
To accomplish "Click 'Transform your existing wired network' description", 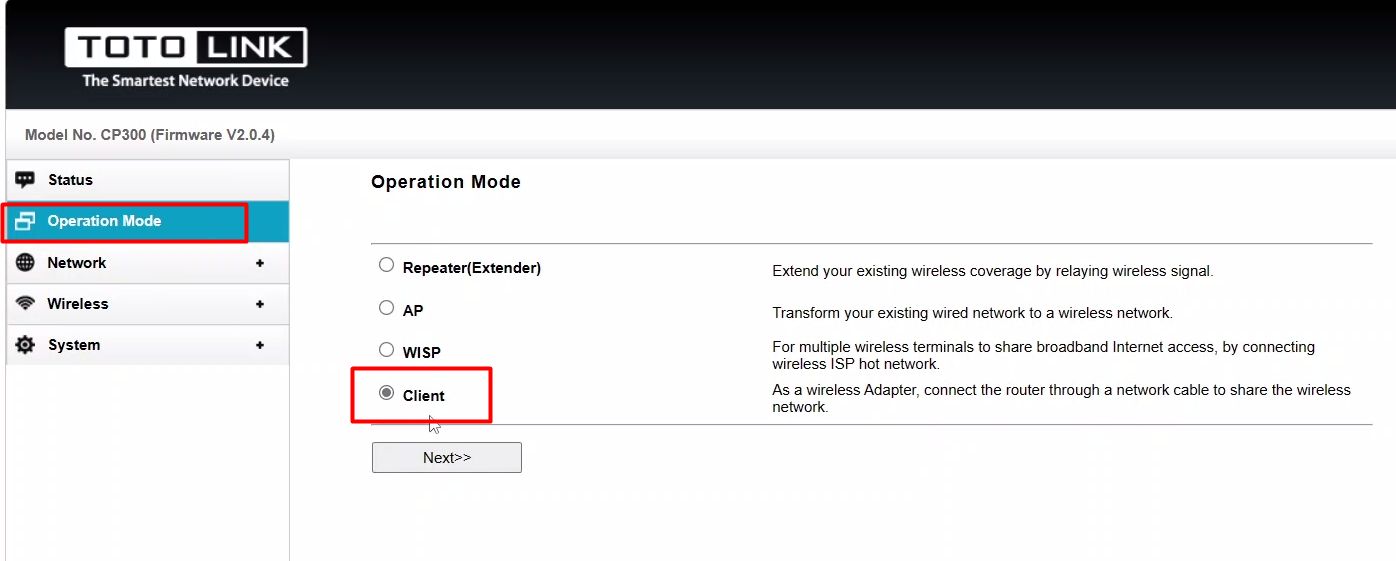I will pos(972,313).
